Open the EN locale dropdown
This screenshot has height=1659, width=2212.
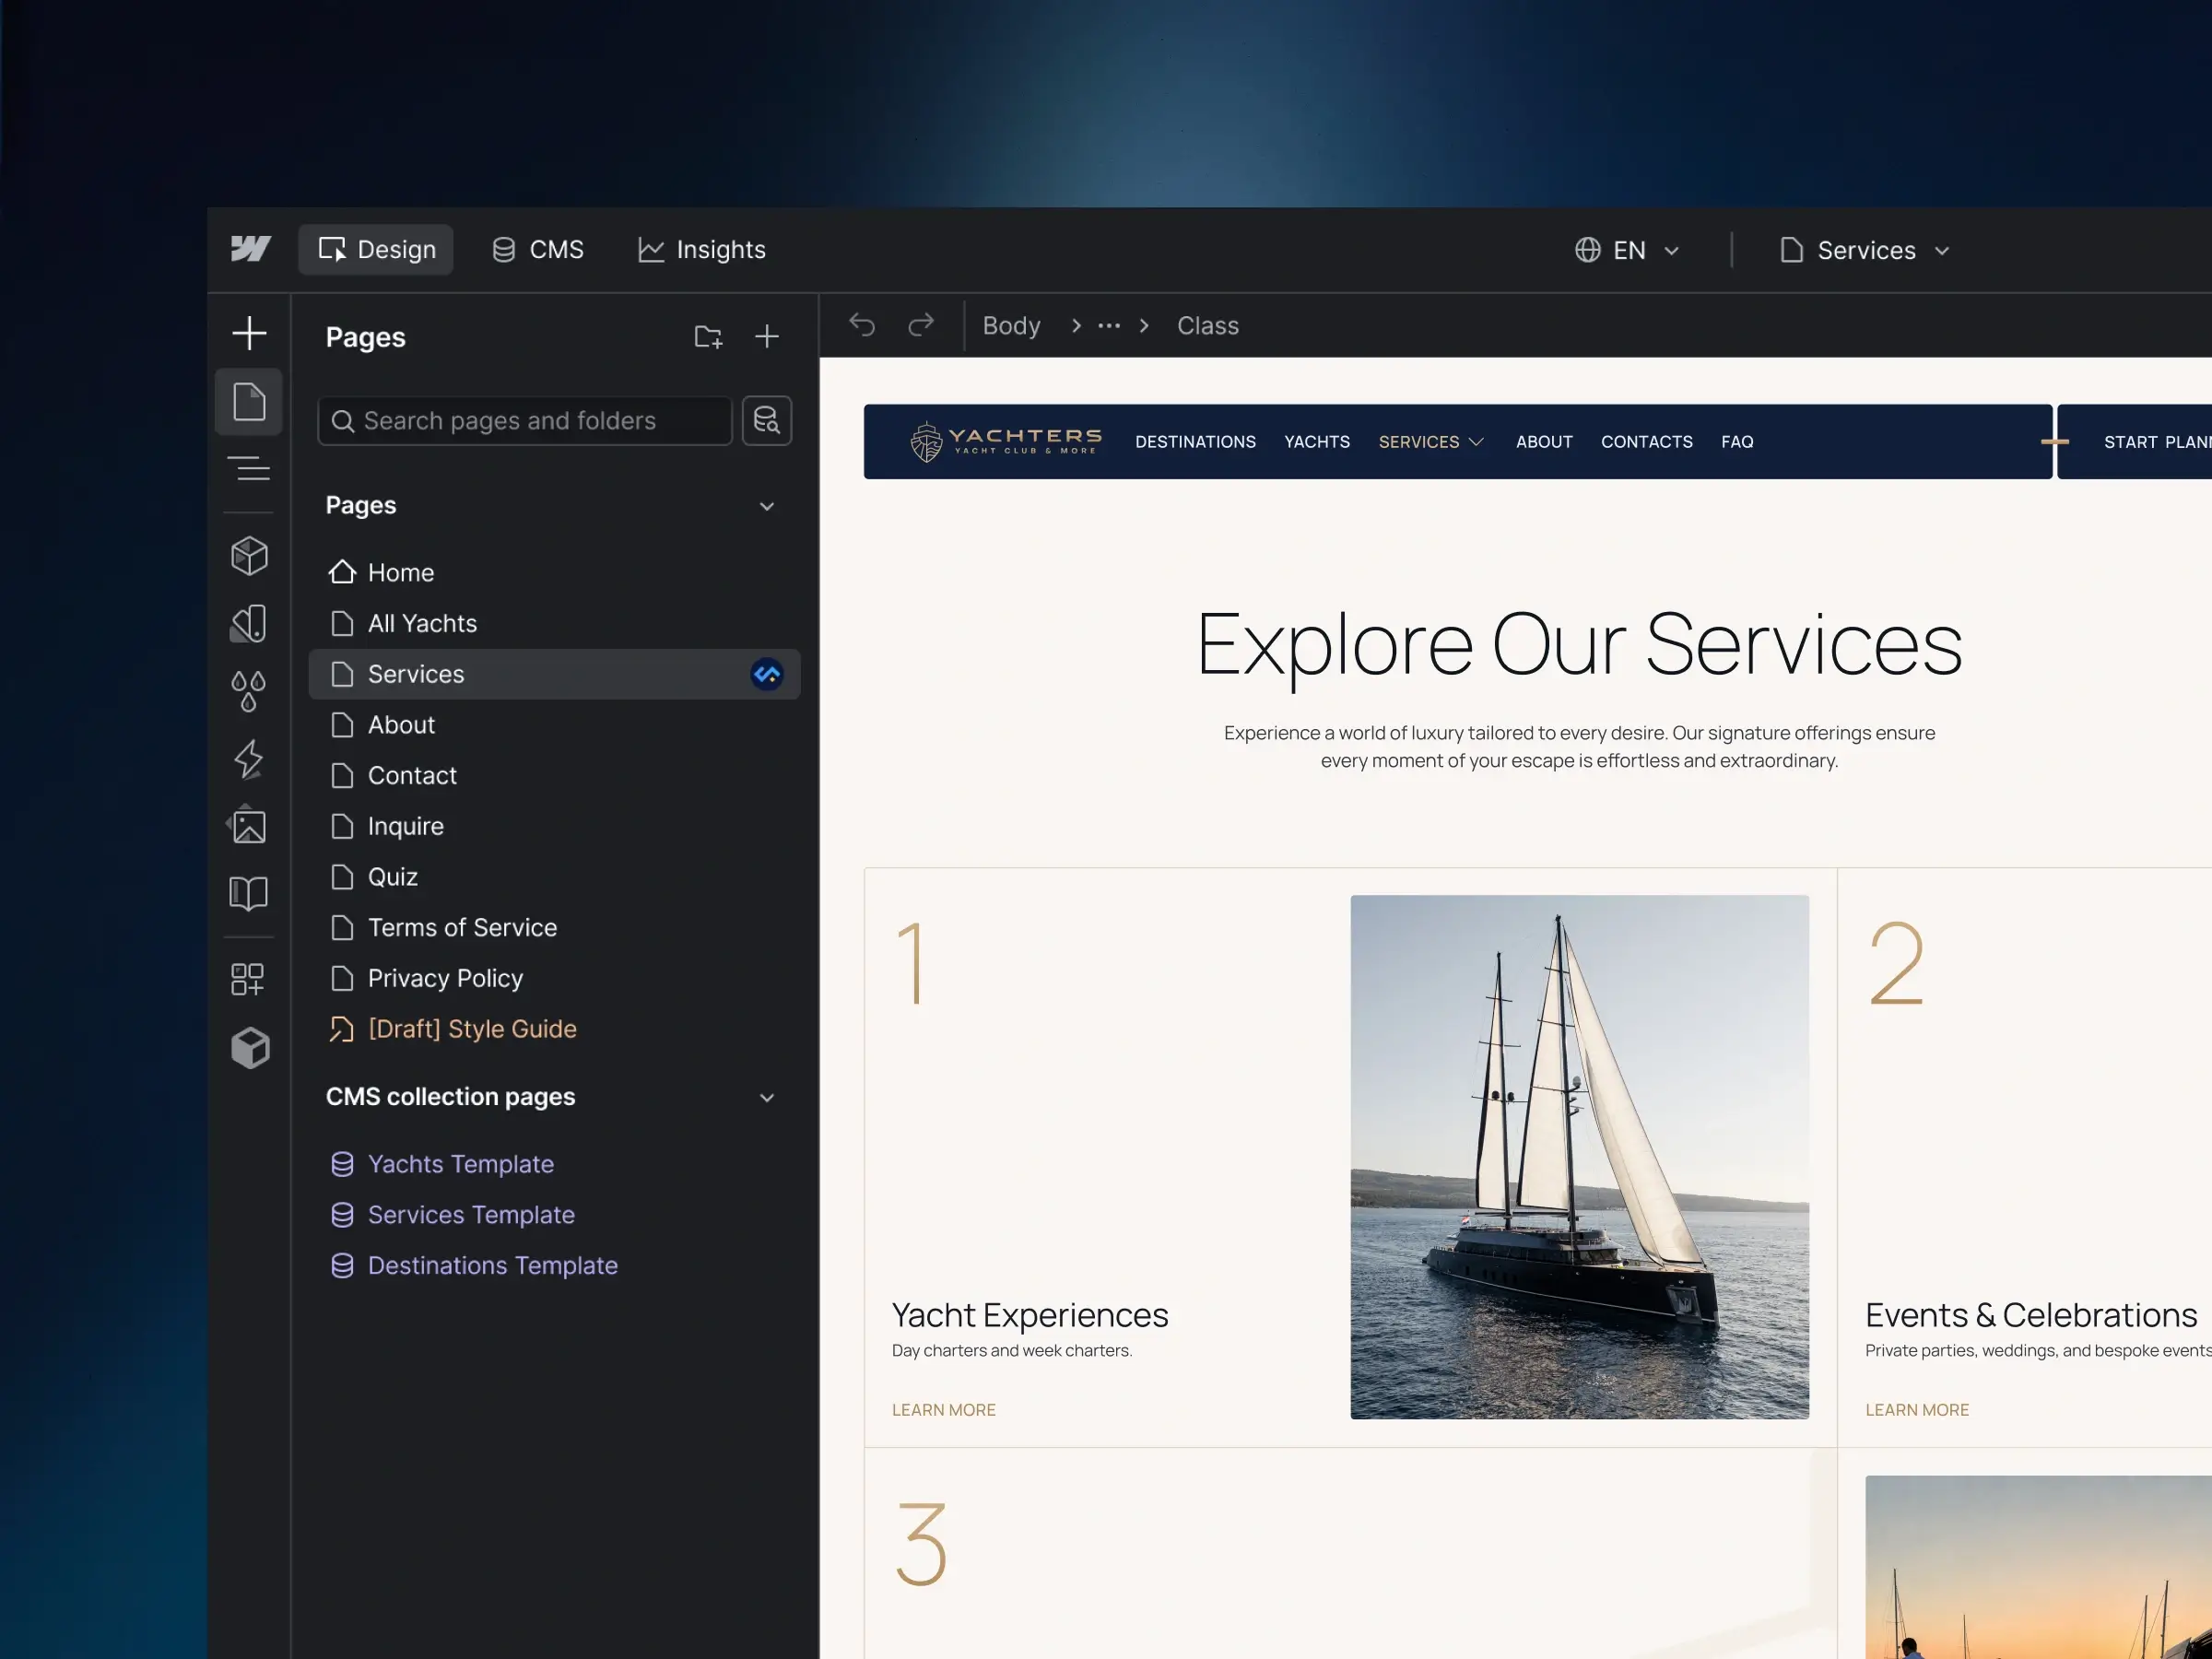pos(1627,250)
